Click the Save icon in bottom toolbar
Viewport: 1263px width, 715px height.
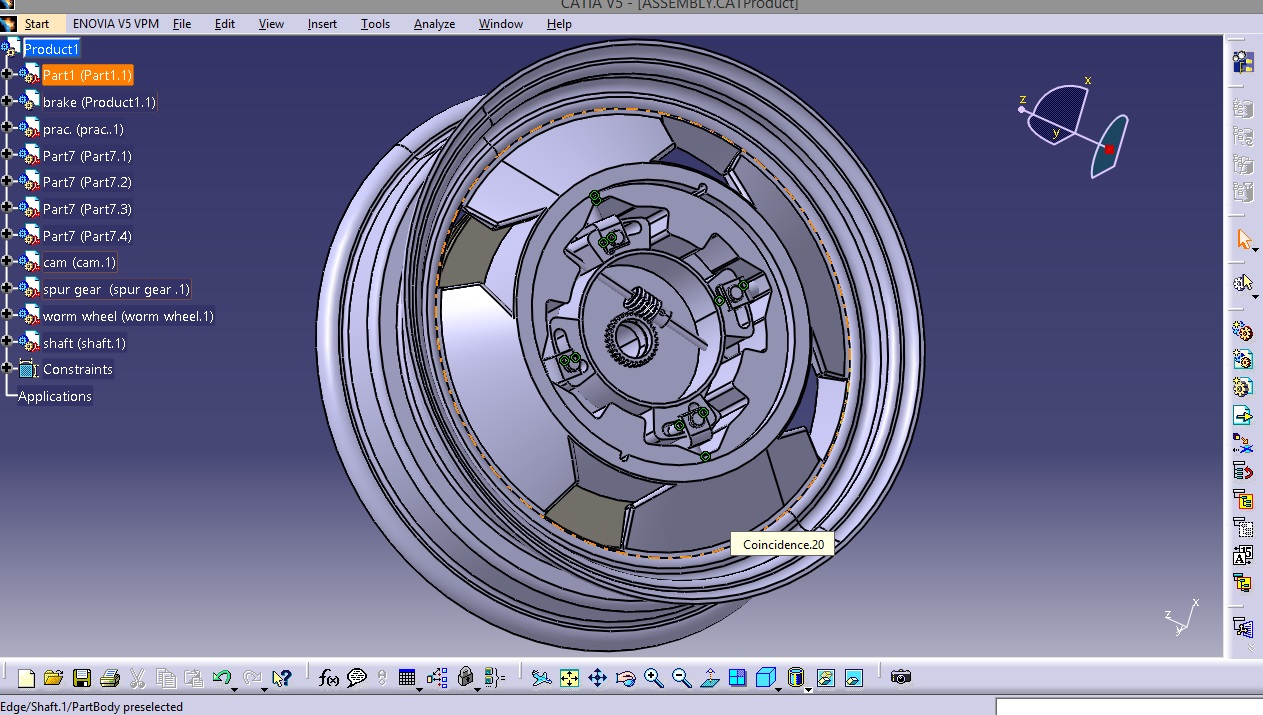(82, 678)
